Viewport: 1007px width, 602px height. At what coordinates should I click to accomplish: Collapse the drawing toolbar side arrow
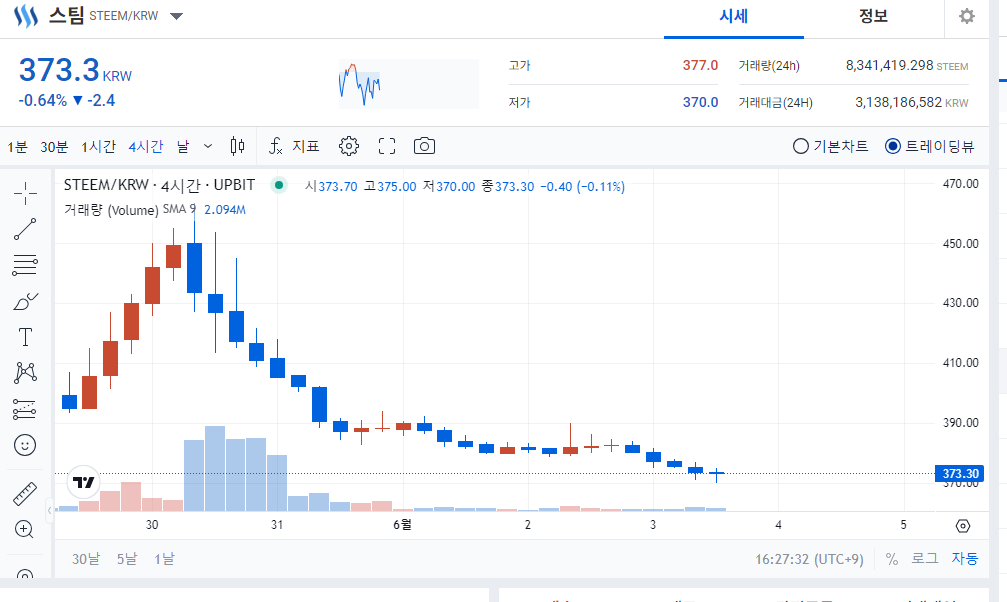(49, 511)
